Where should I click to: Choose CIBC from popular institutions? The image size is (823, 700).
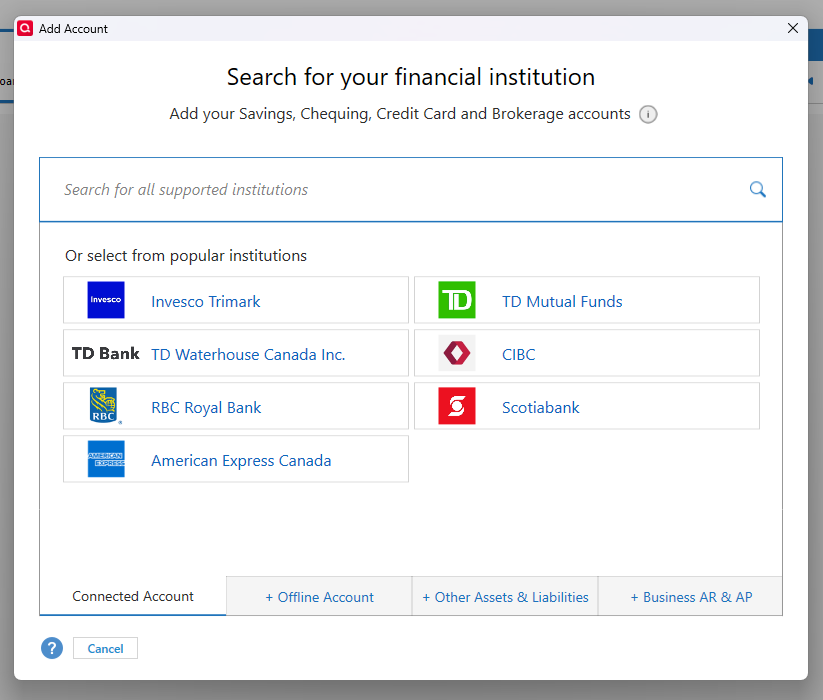587,353
